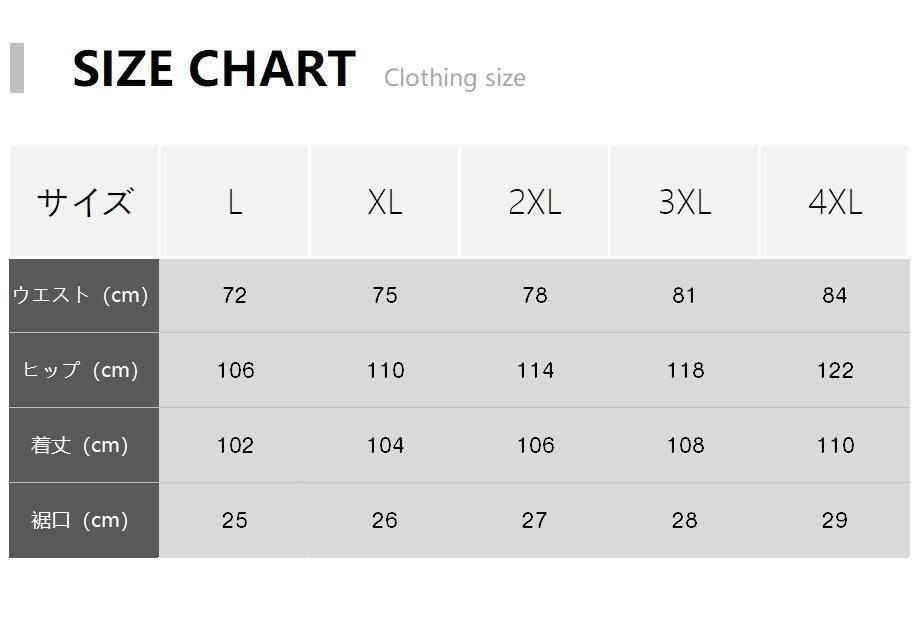Select the 裾口 (cm) row label
923x630 pixels.
coord(81,520)
